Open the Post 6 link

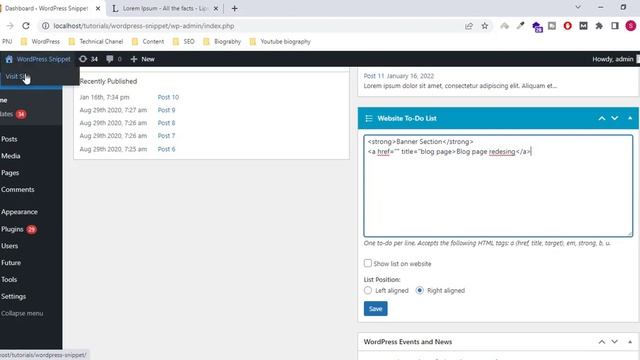(167, 149)
